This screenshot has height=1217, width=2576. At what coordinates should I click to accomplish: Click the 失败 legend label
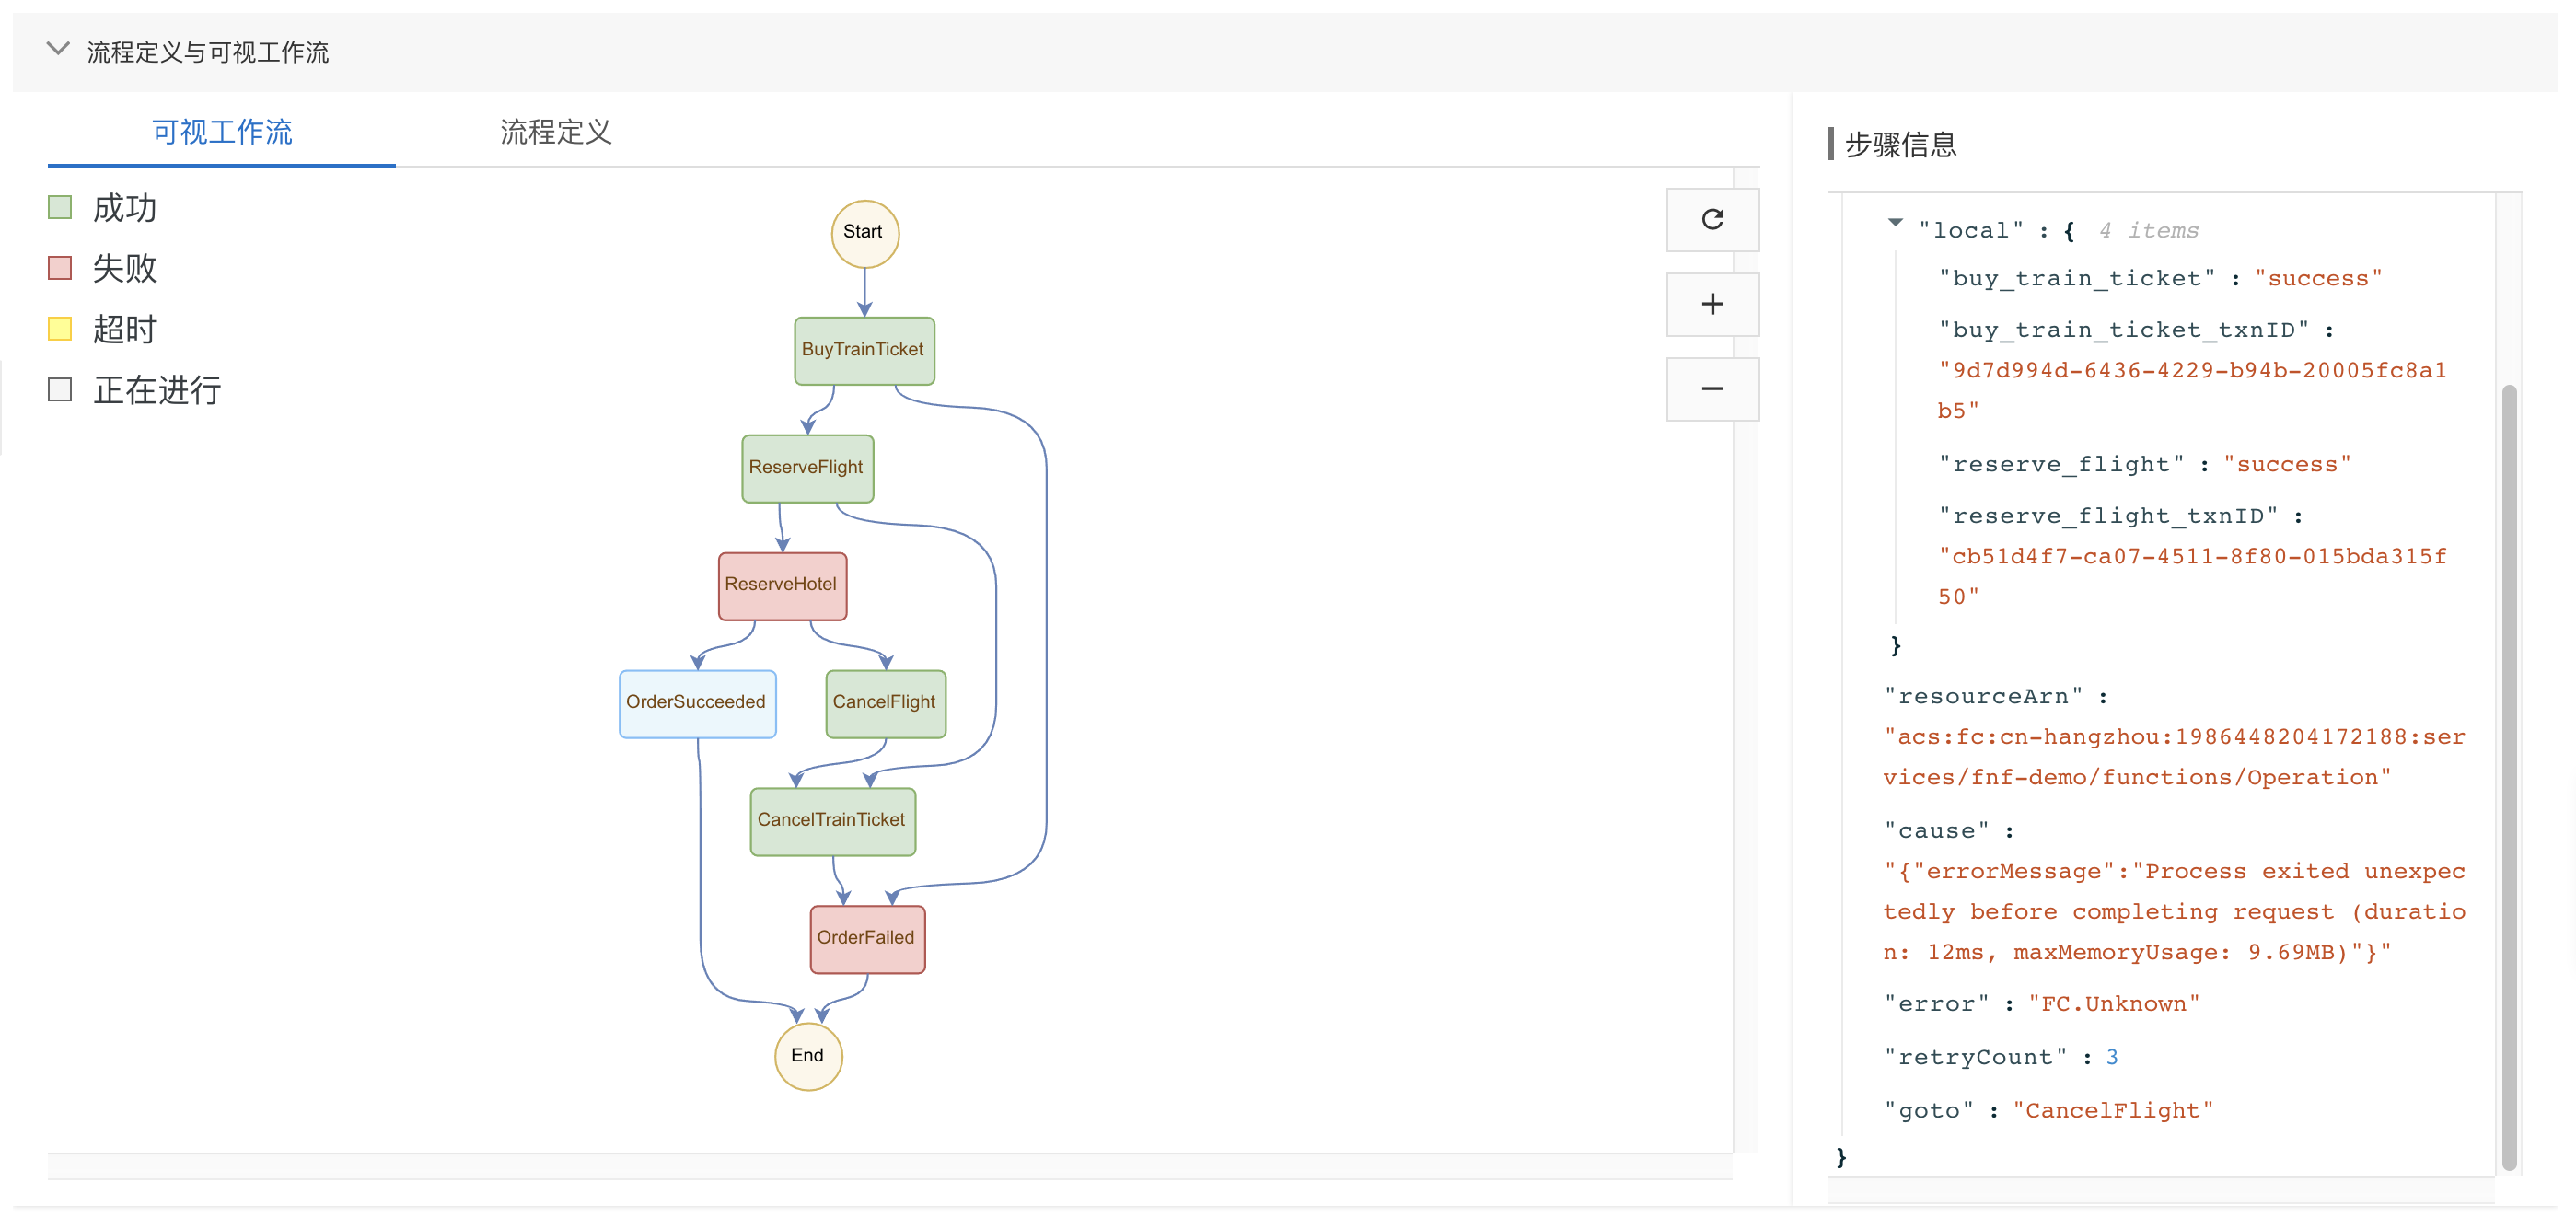click(124, 268)
